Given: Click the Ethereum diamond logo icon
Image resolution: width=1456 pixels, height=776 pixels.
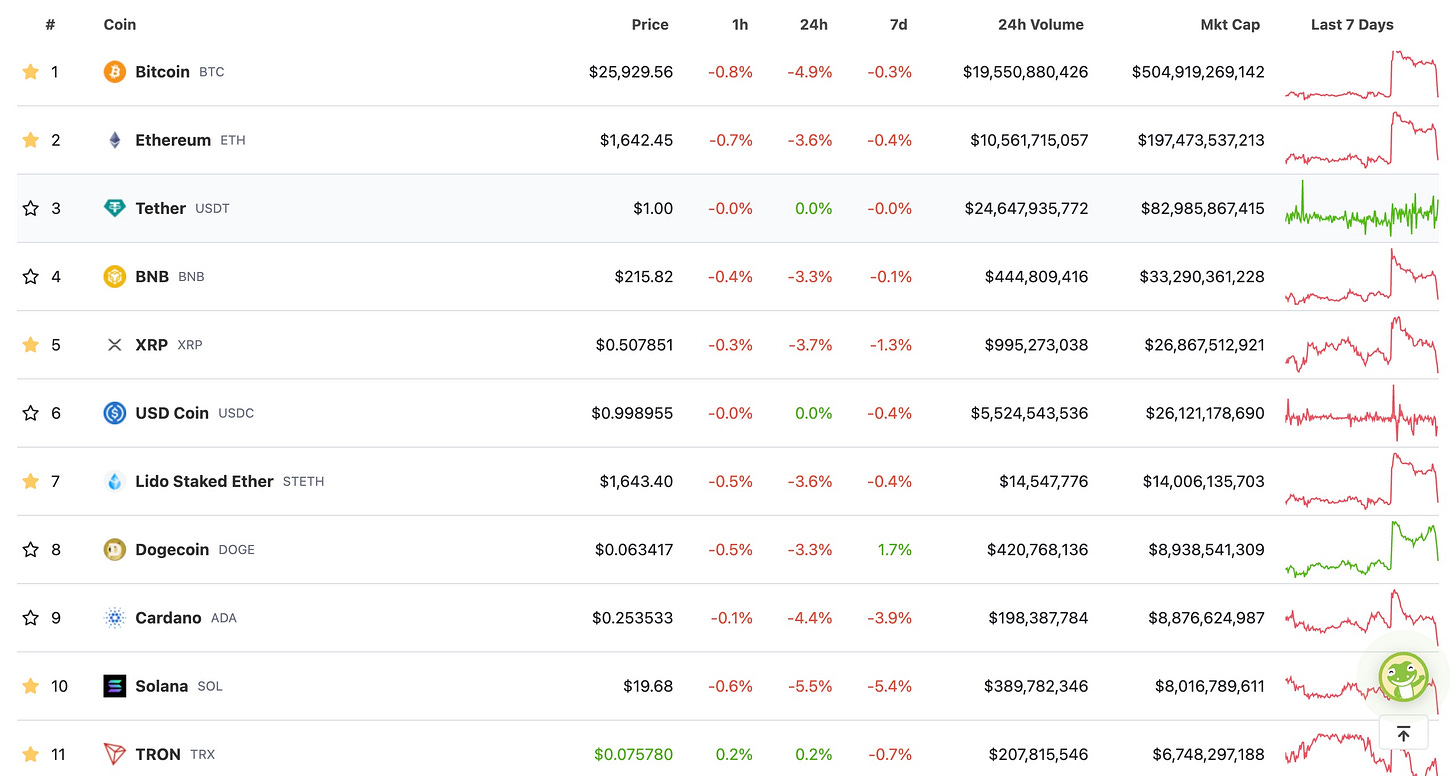Looking at the screenshot, I should 115,140.
